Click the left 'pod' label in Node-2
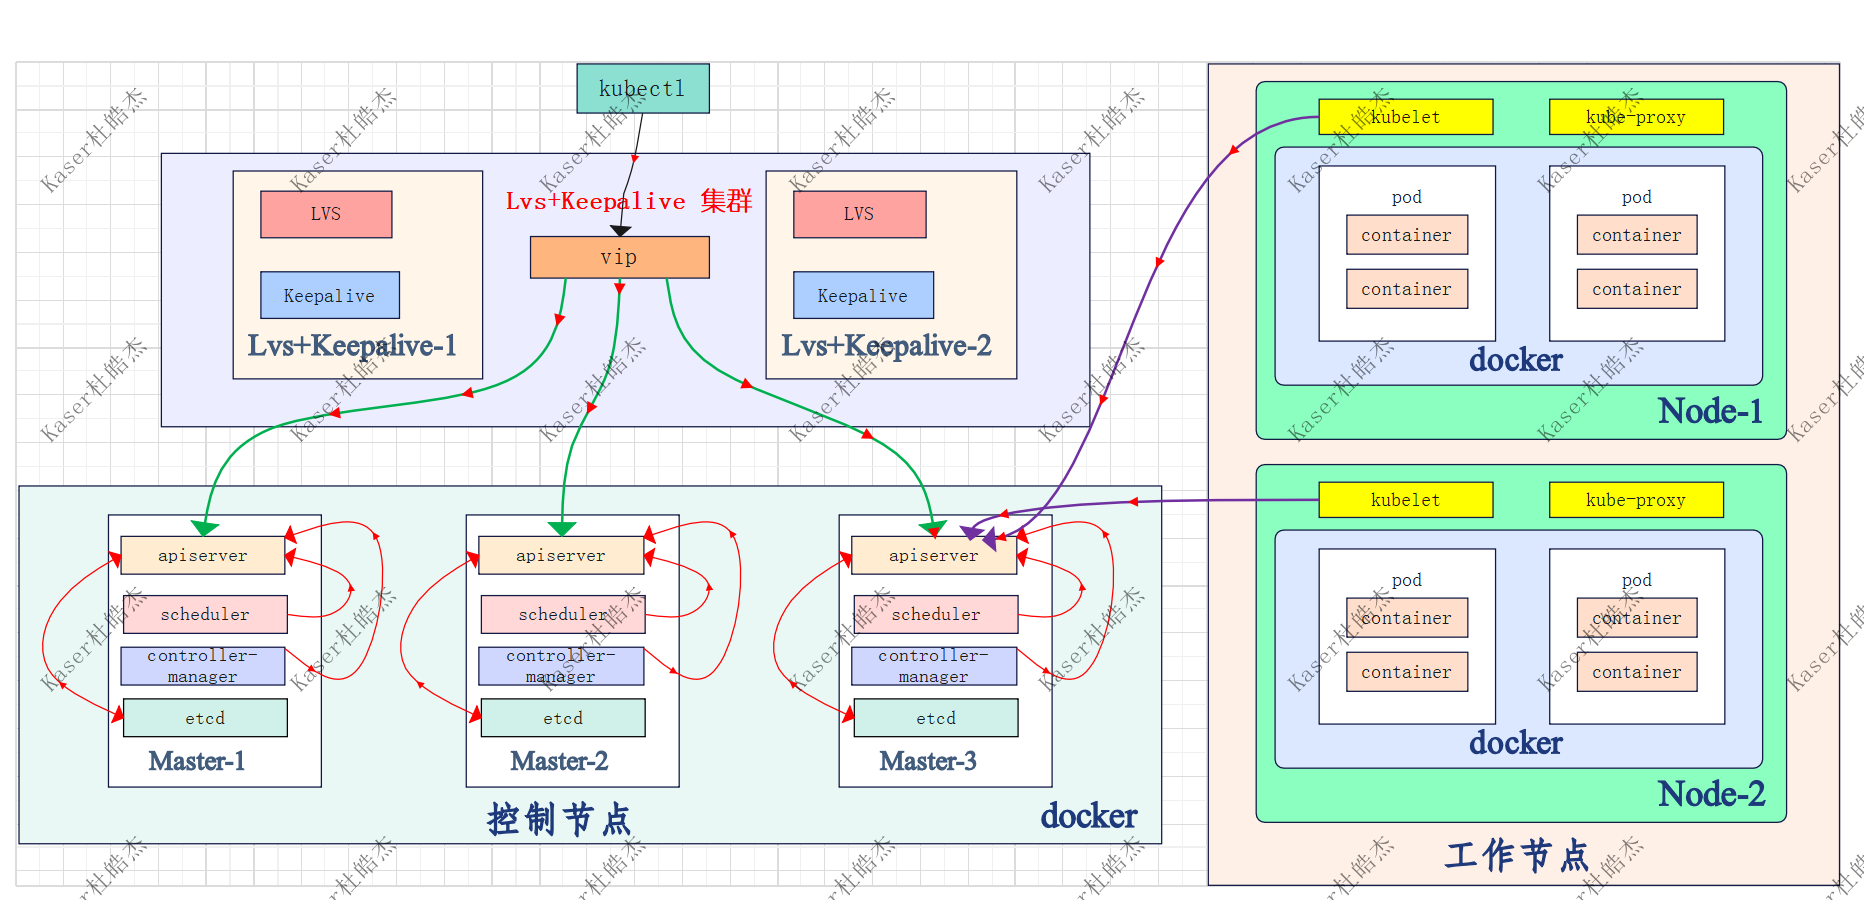 pos(1407,580)
